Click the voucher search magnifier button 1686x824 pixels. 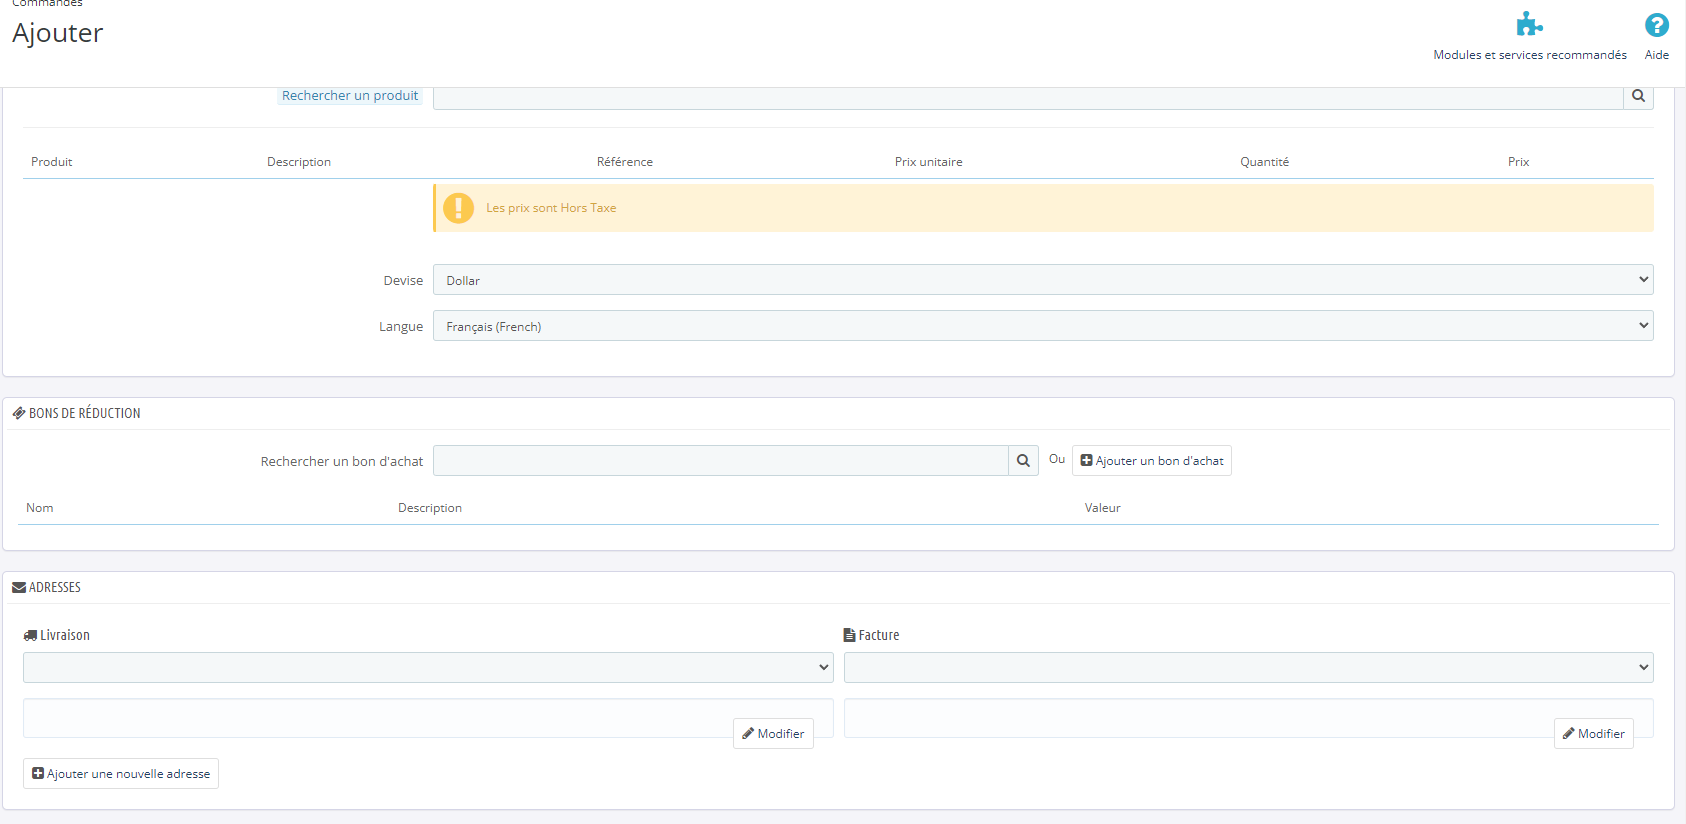1023,461
